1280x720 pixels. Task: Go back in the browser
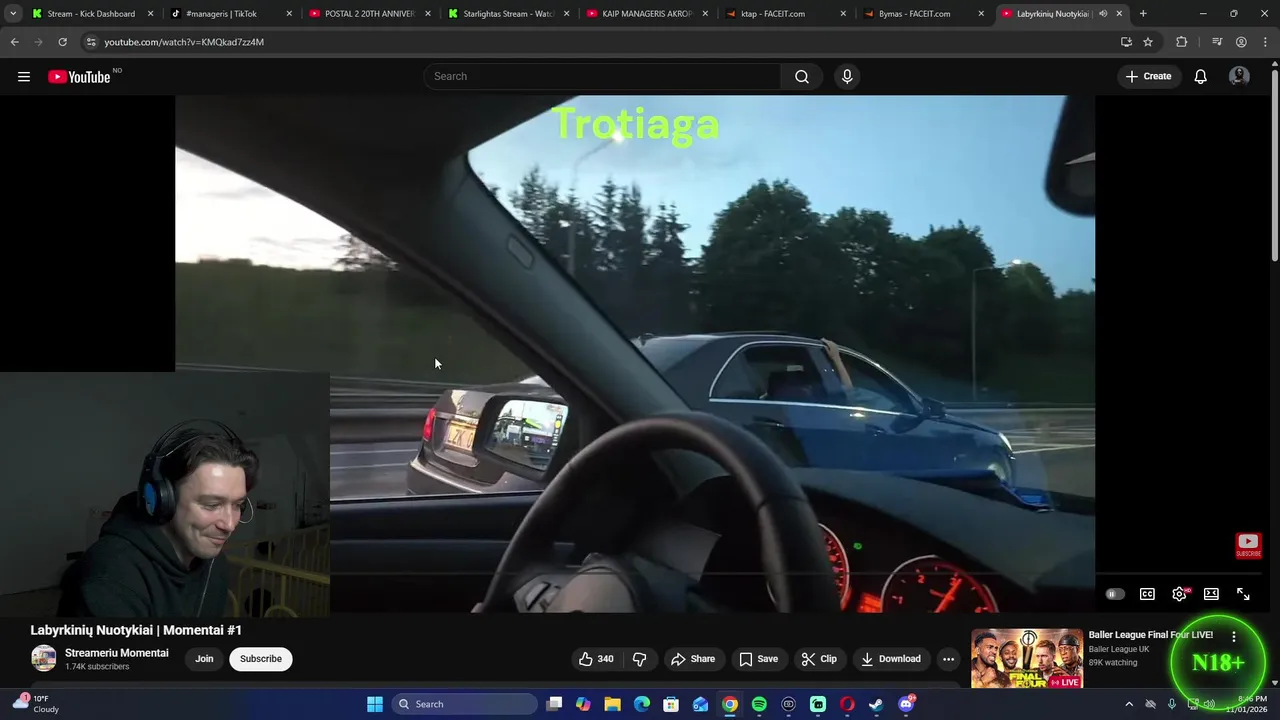pos(15,42)
